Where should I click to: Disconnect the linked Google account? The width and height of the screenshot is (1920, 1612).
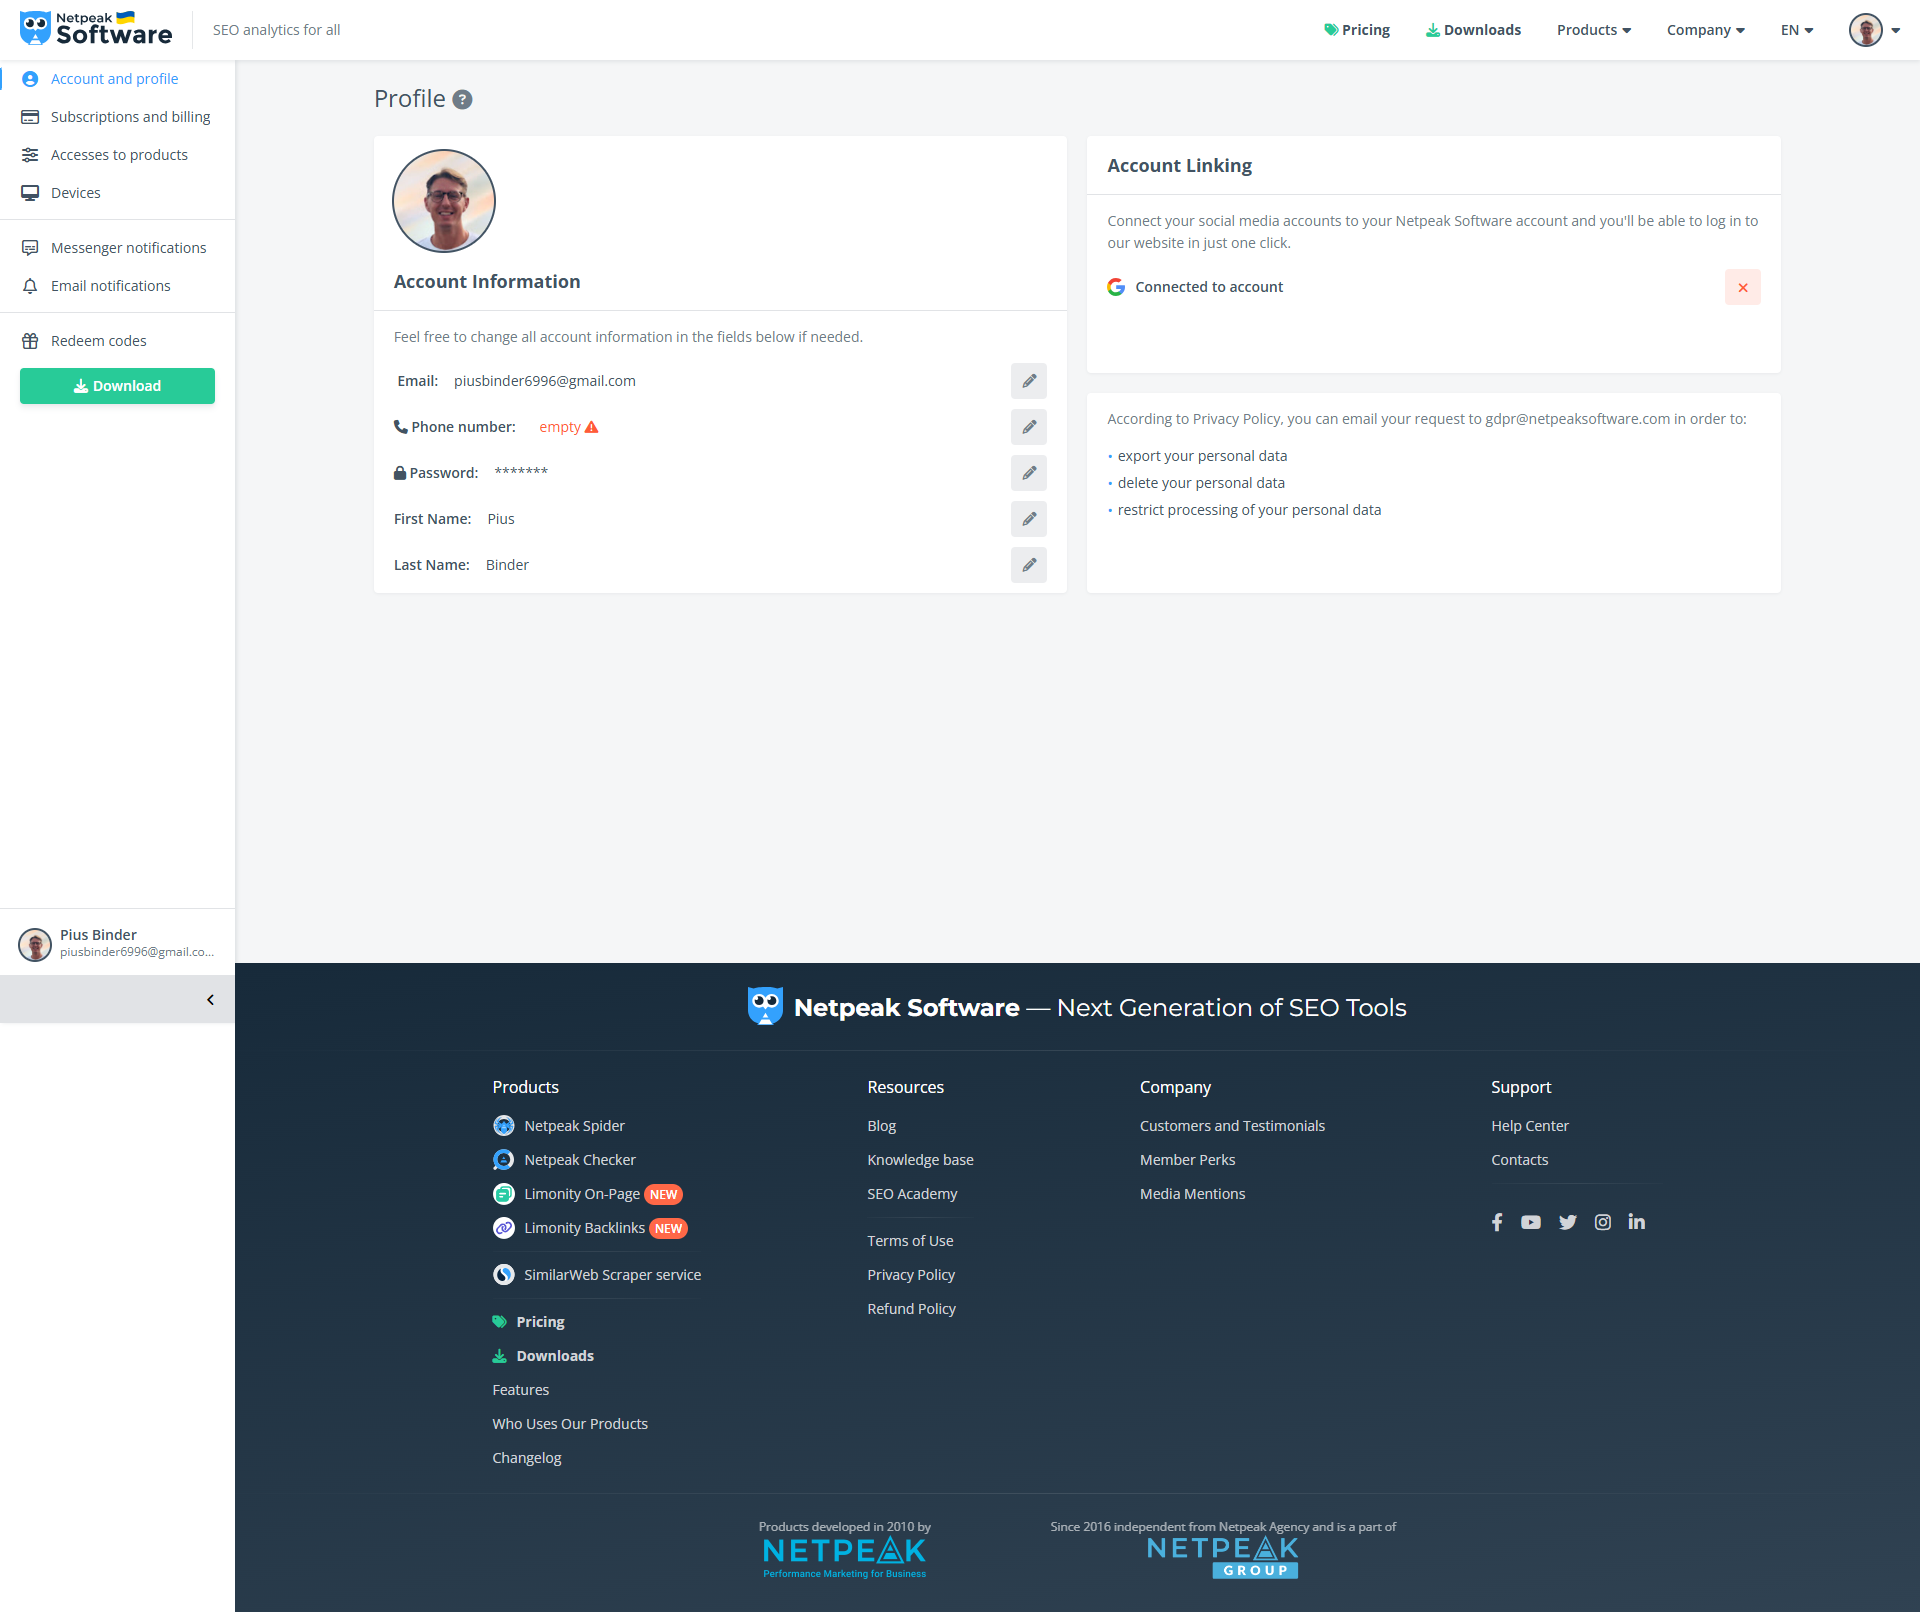pyautogui.click(x=1742, y=287)
